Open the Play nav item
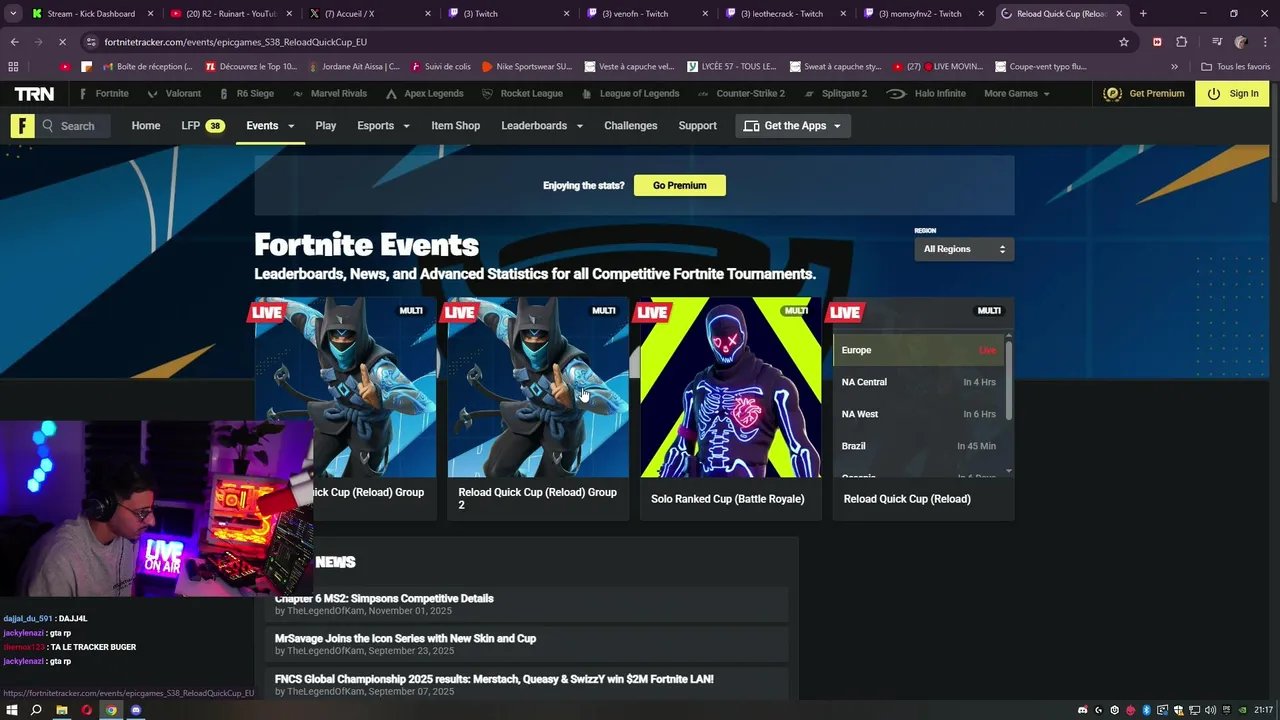Image resolution: width=1280 pixels, height=720 pixels. point(326,126)
